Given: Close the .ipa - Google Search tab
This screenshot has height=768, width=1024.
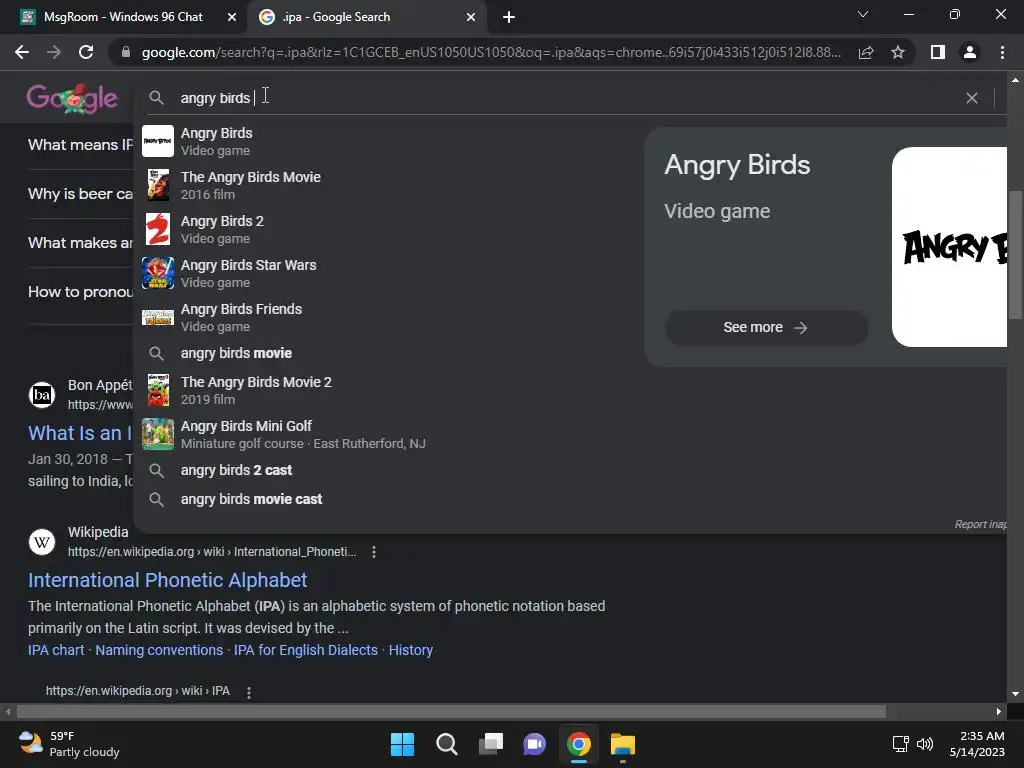Looking at the screenshot, I should [x=471, y=17].
